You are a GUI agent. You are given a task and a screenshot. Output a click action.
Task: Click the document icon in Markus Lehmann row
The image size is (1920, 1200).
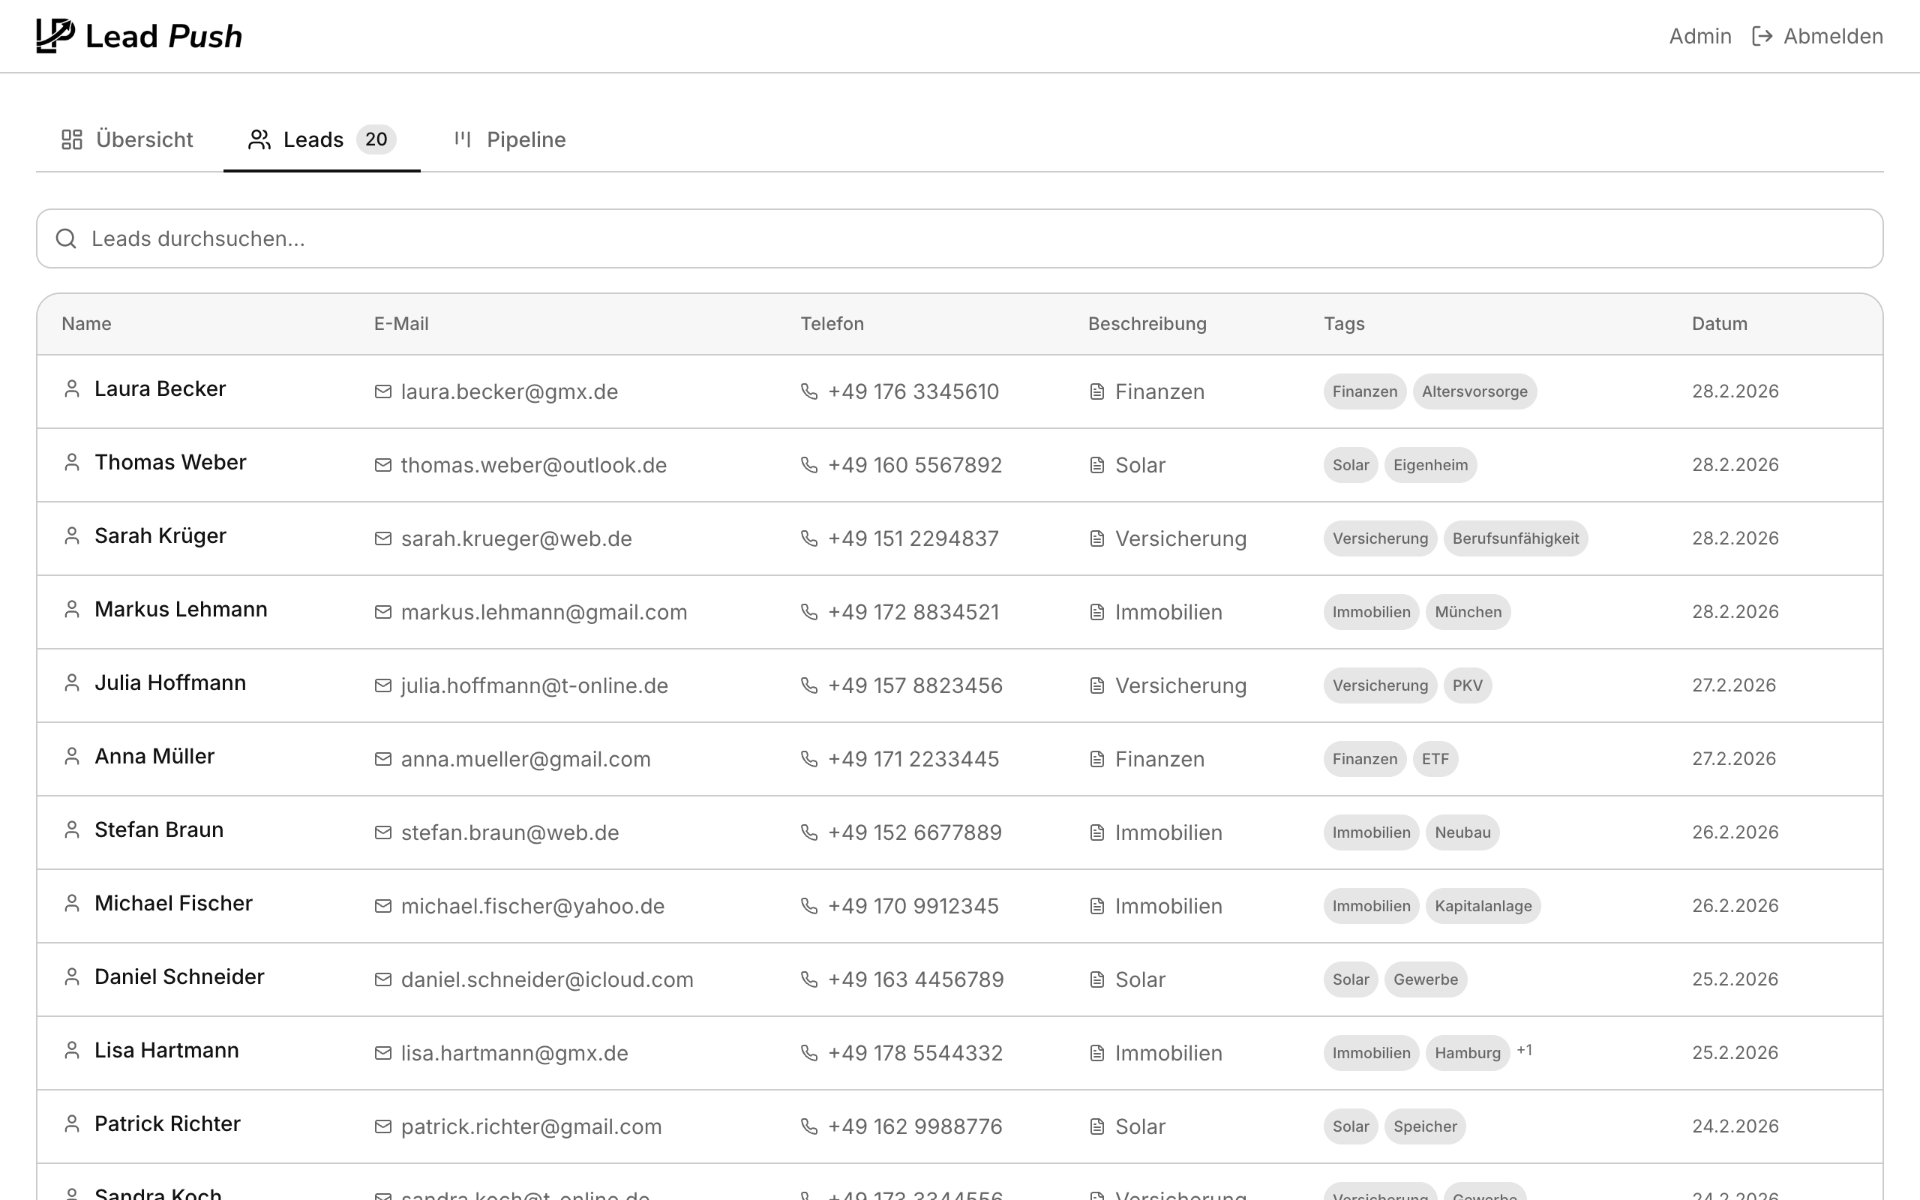pos(1097,612)
